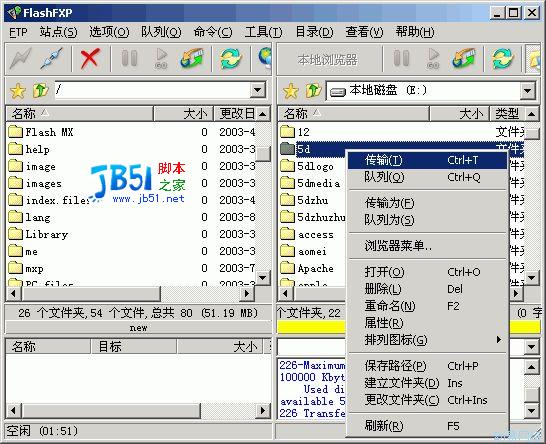Choose 队列(Q) Ctrl+Q in the context menu
Image resolution: width=546 pixels, height=444 pixels.
click(x=427, y=177)
